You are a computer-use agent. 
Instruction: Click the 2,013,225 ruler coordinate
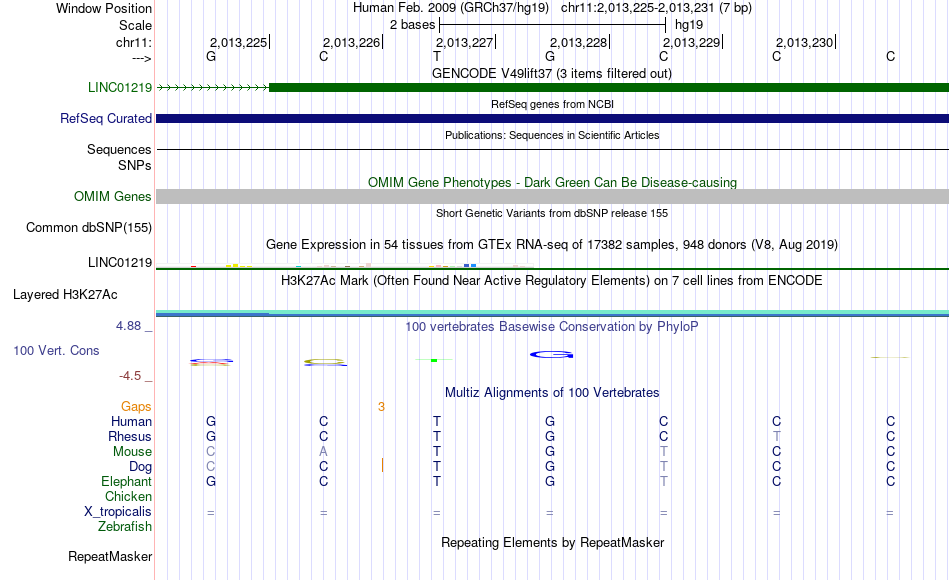pyautogui.click(x=239, y=42)
